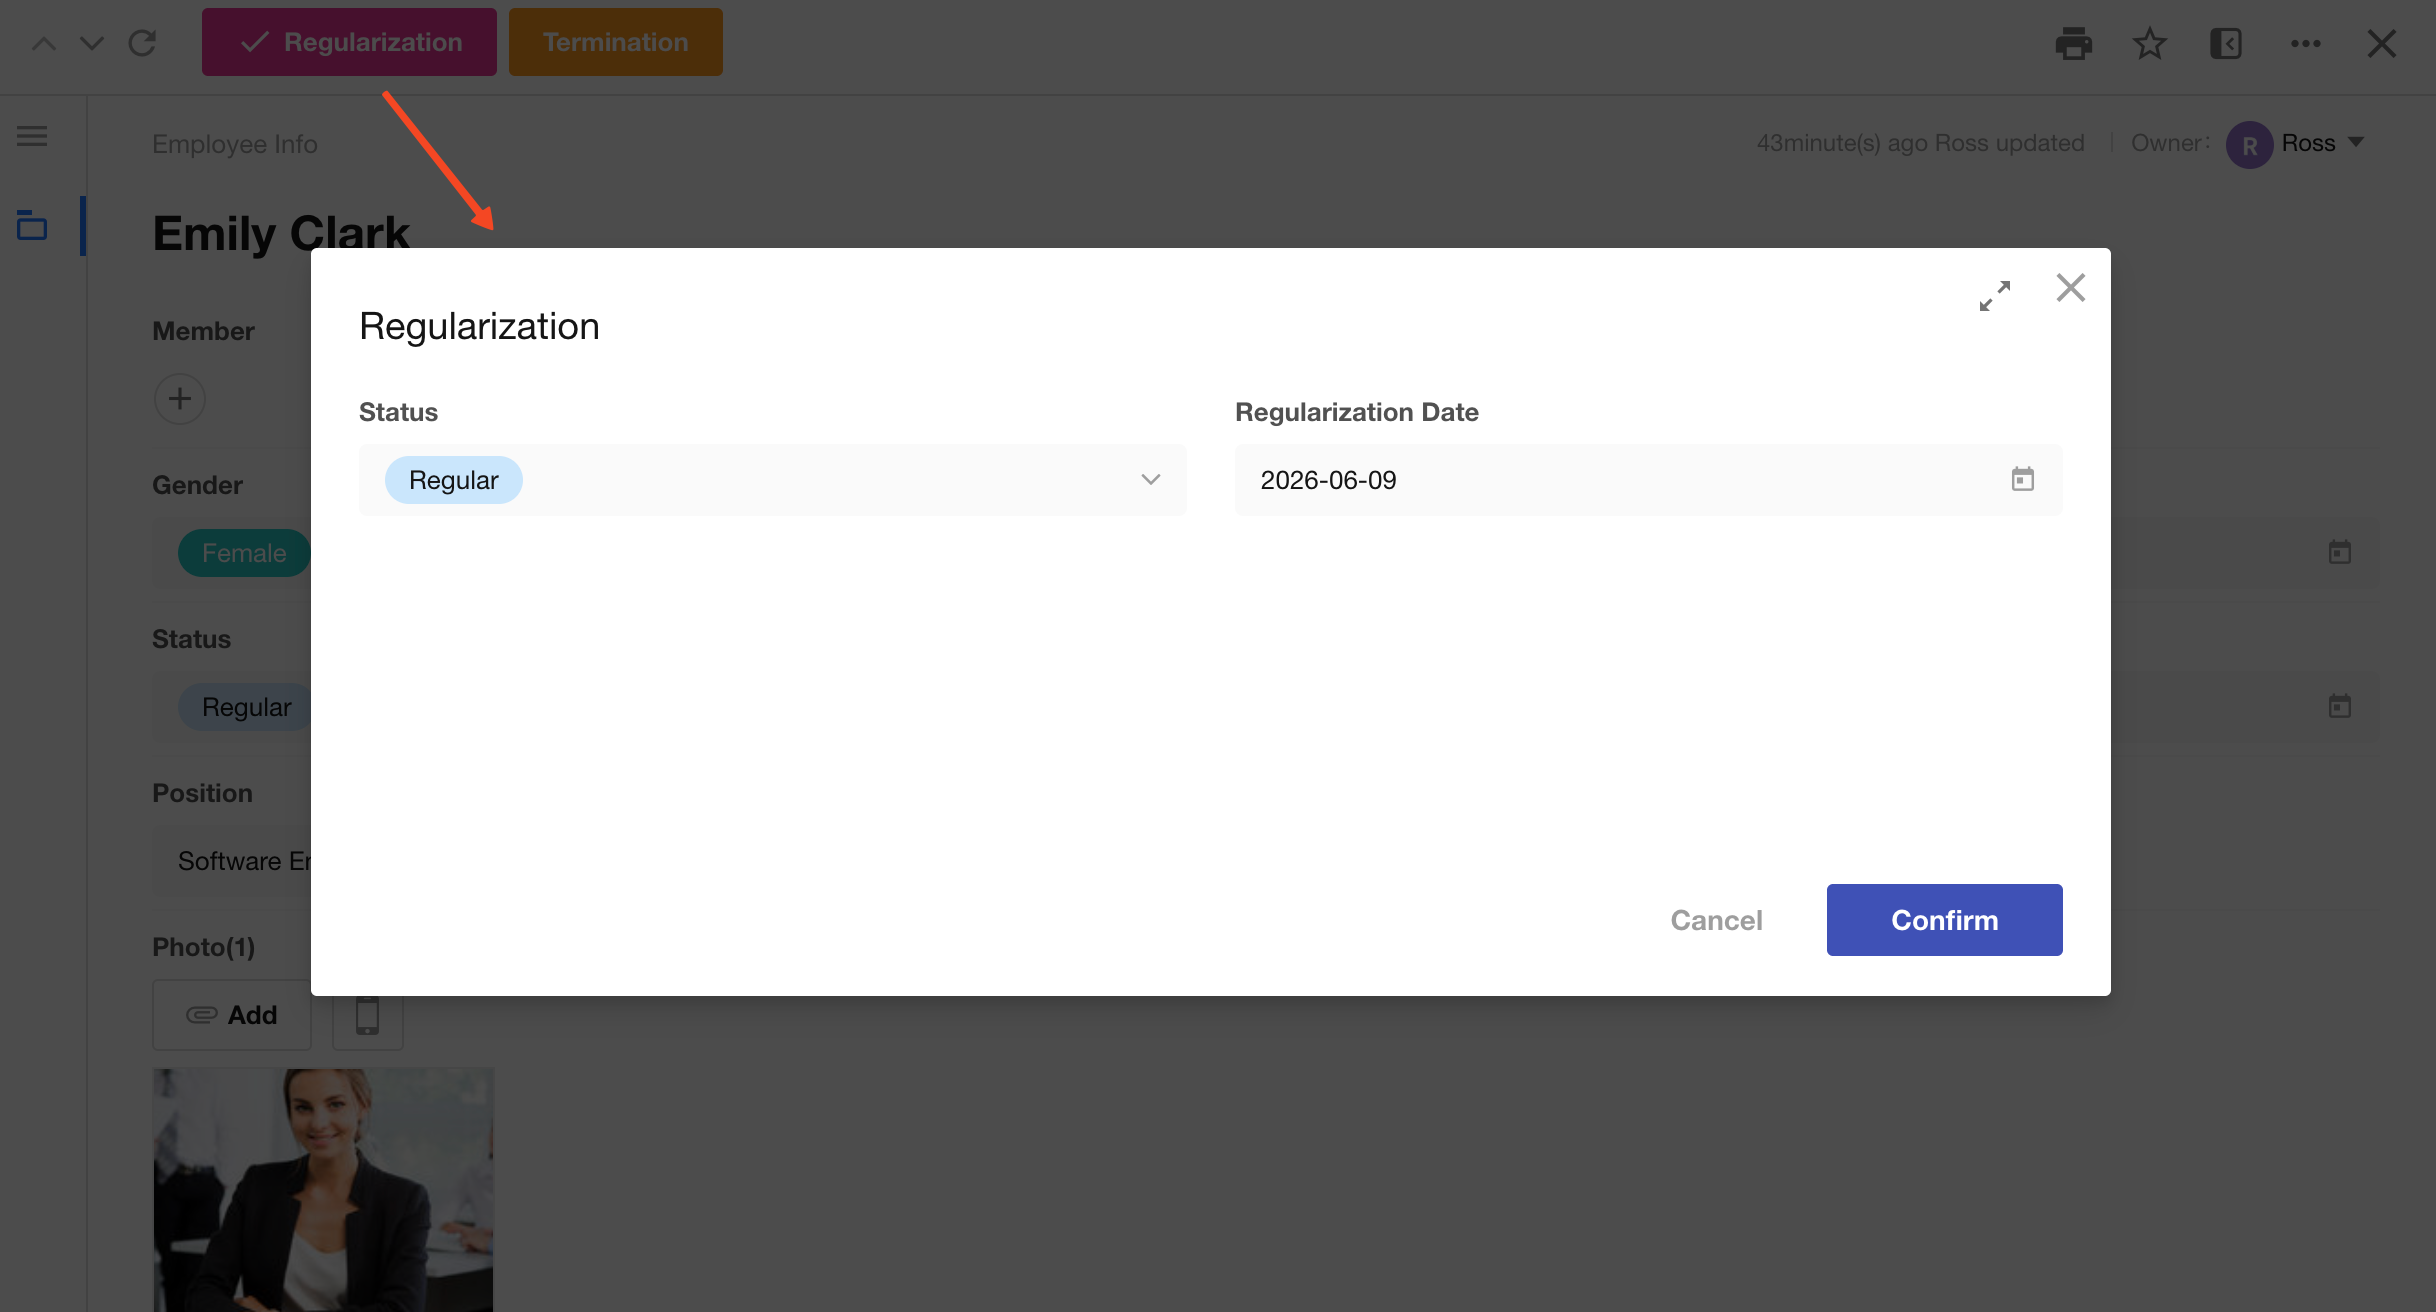Open Emily Clark's photo thumbnail
Image resolution: width=2436 pixels, height=1312 pixels.
point(323,1190)
